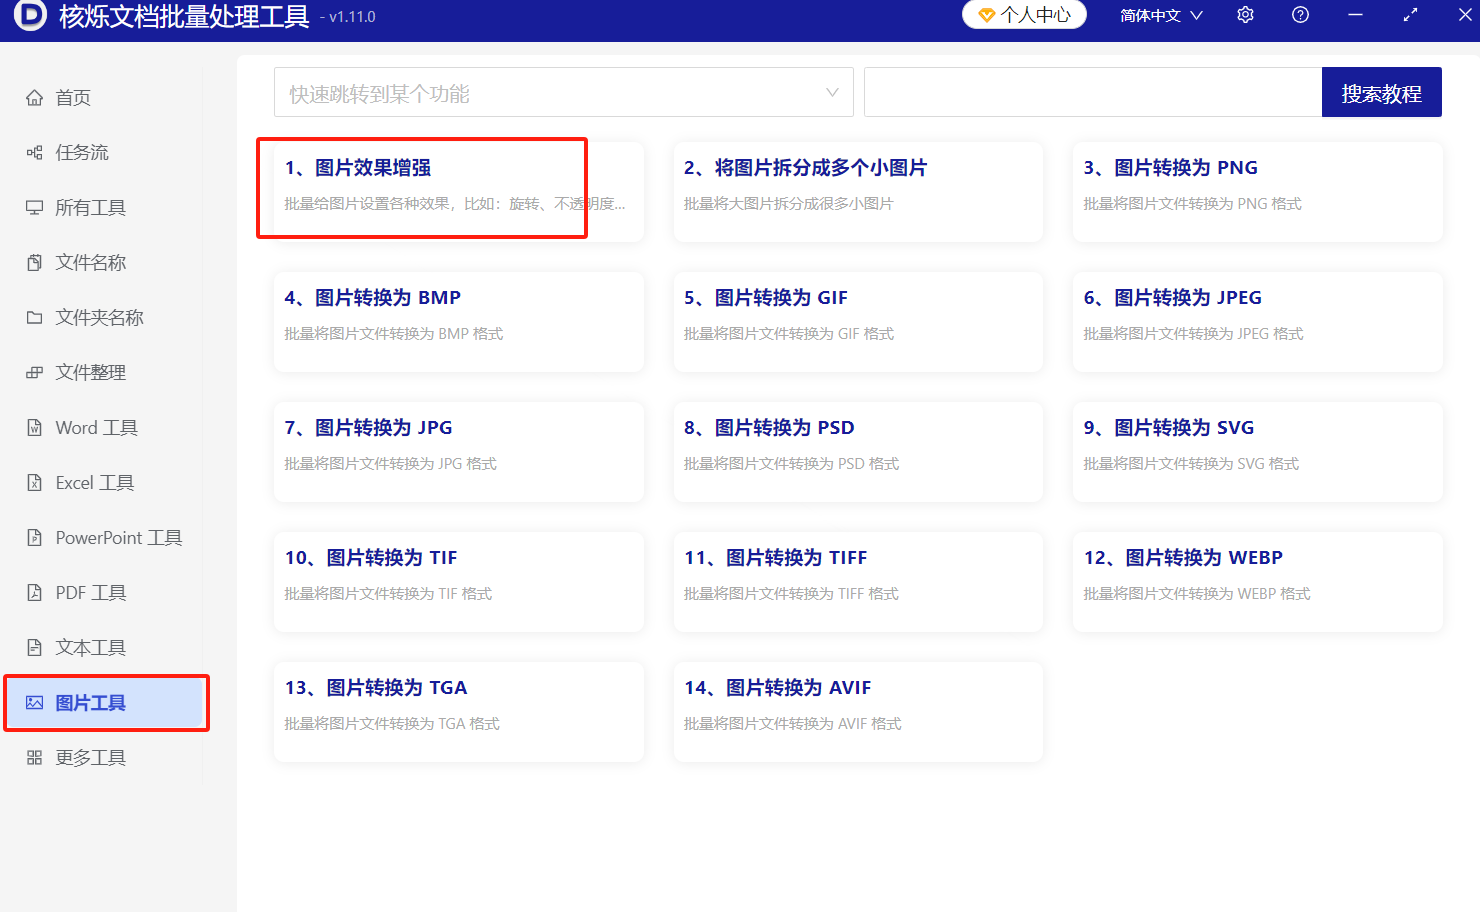Expand the fullscreen arrows in title bar
The height and width of the screenshot is (912, 1480).
click(x=1410, y=15)
